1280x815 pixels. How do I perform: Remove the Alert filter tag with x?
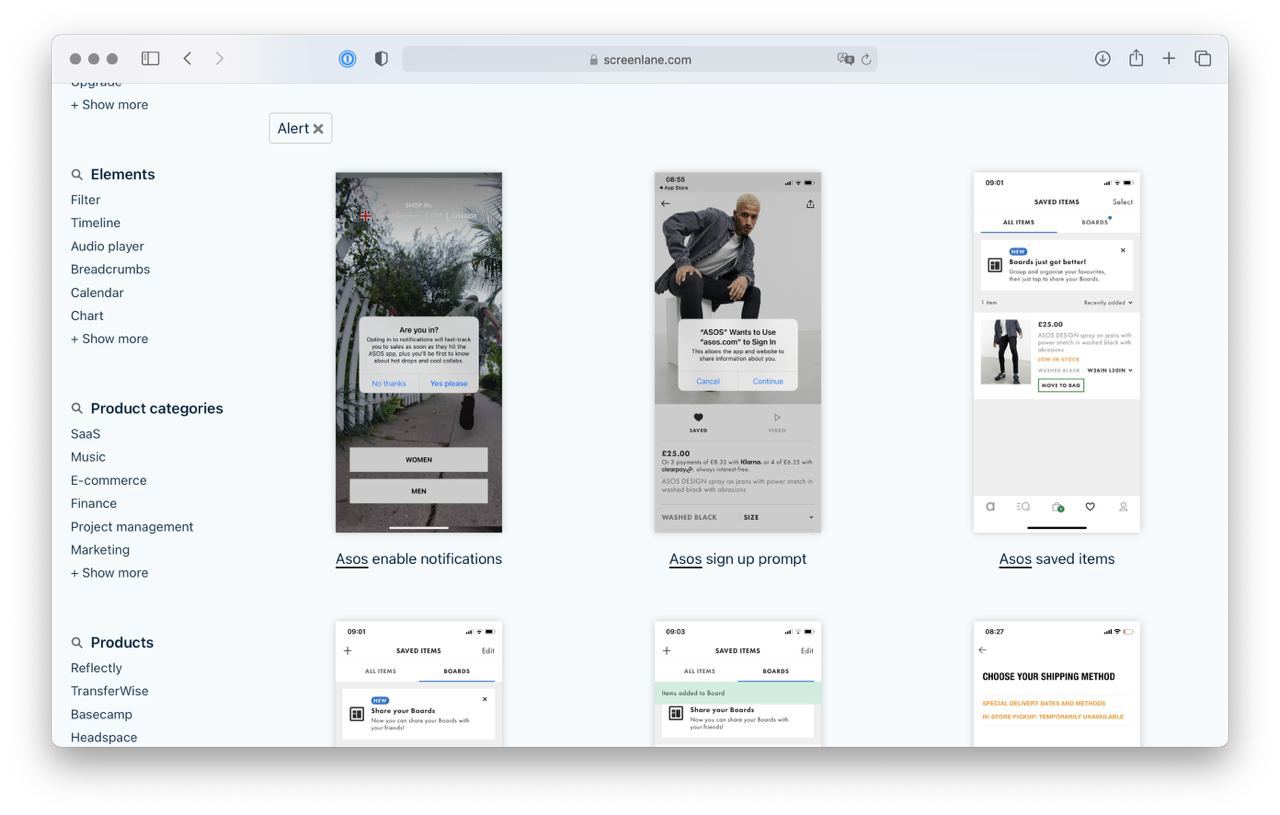click(x=318, y=128)
